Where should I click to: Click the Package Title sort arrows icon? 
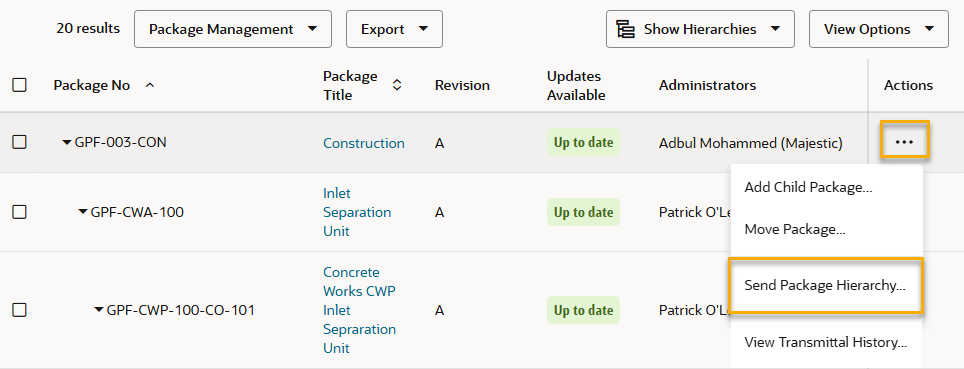(x=397, y=85)
